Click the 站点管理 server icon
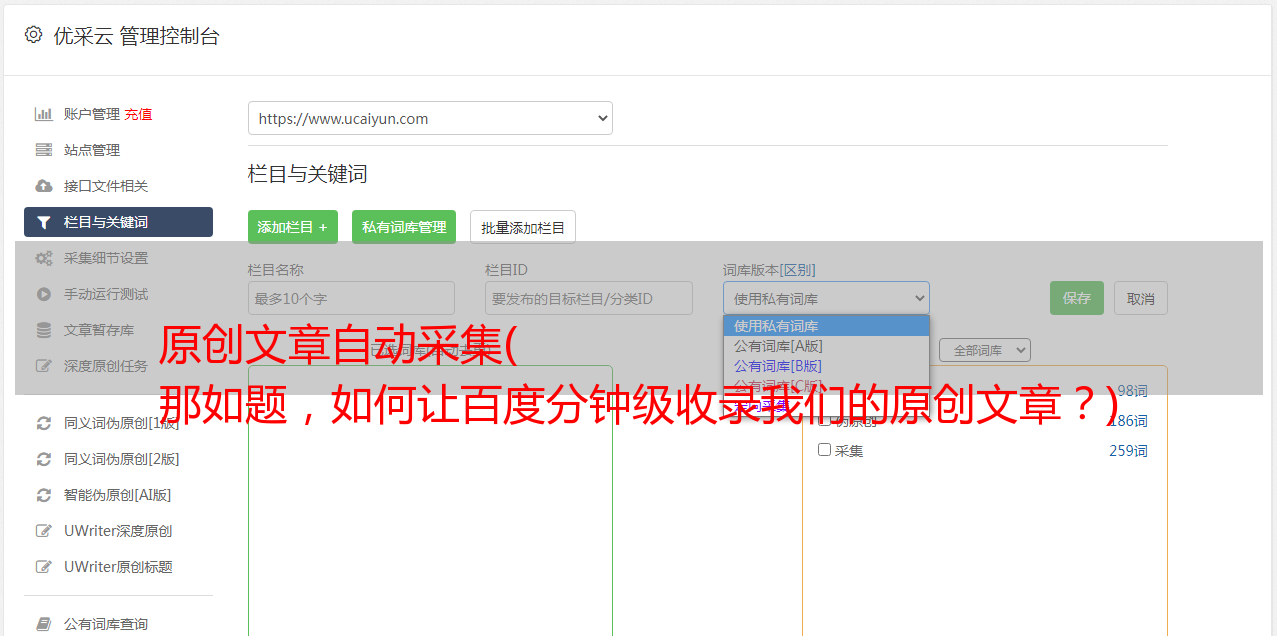The width and height of the screenshot is (1277, 636). click(x=43, y=150)
